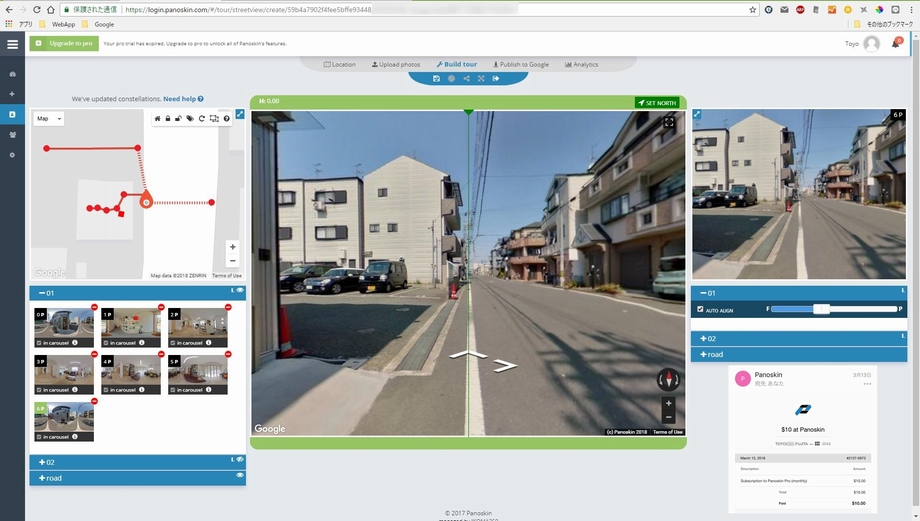Click the share icon in the blue toolbar
This screenshot has width=920, height=521.
point(466,78)
